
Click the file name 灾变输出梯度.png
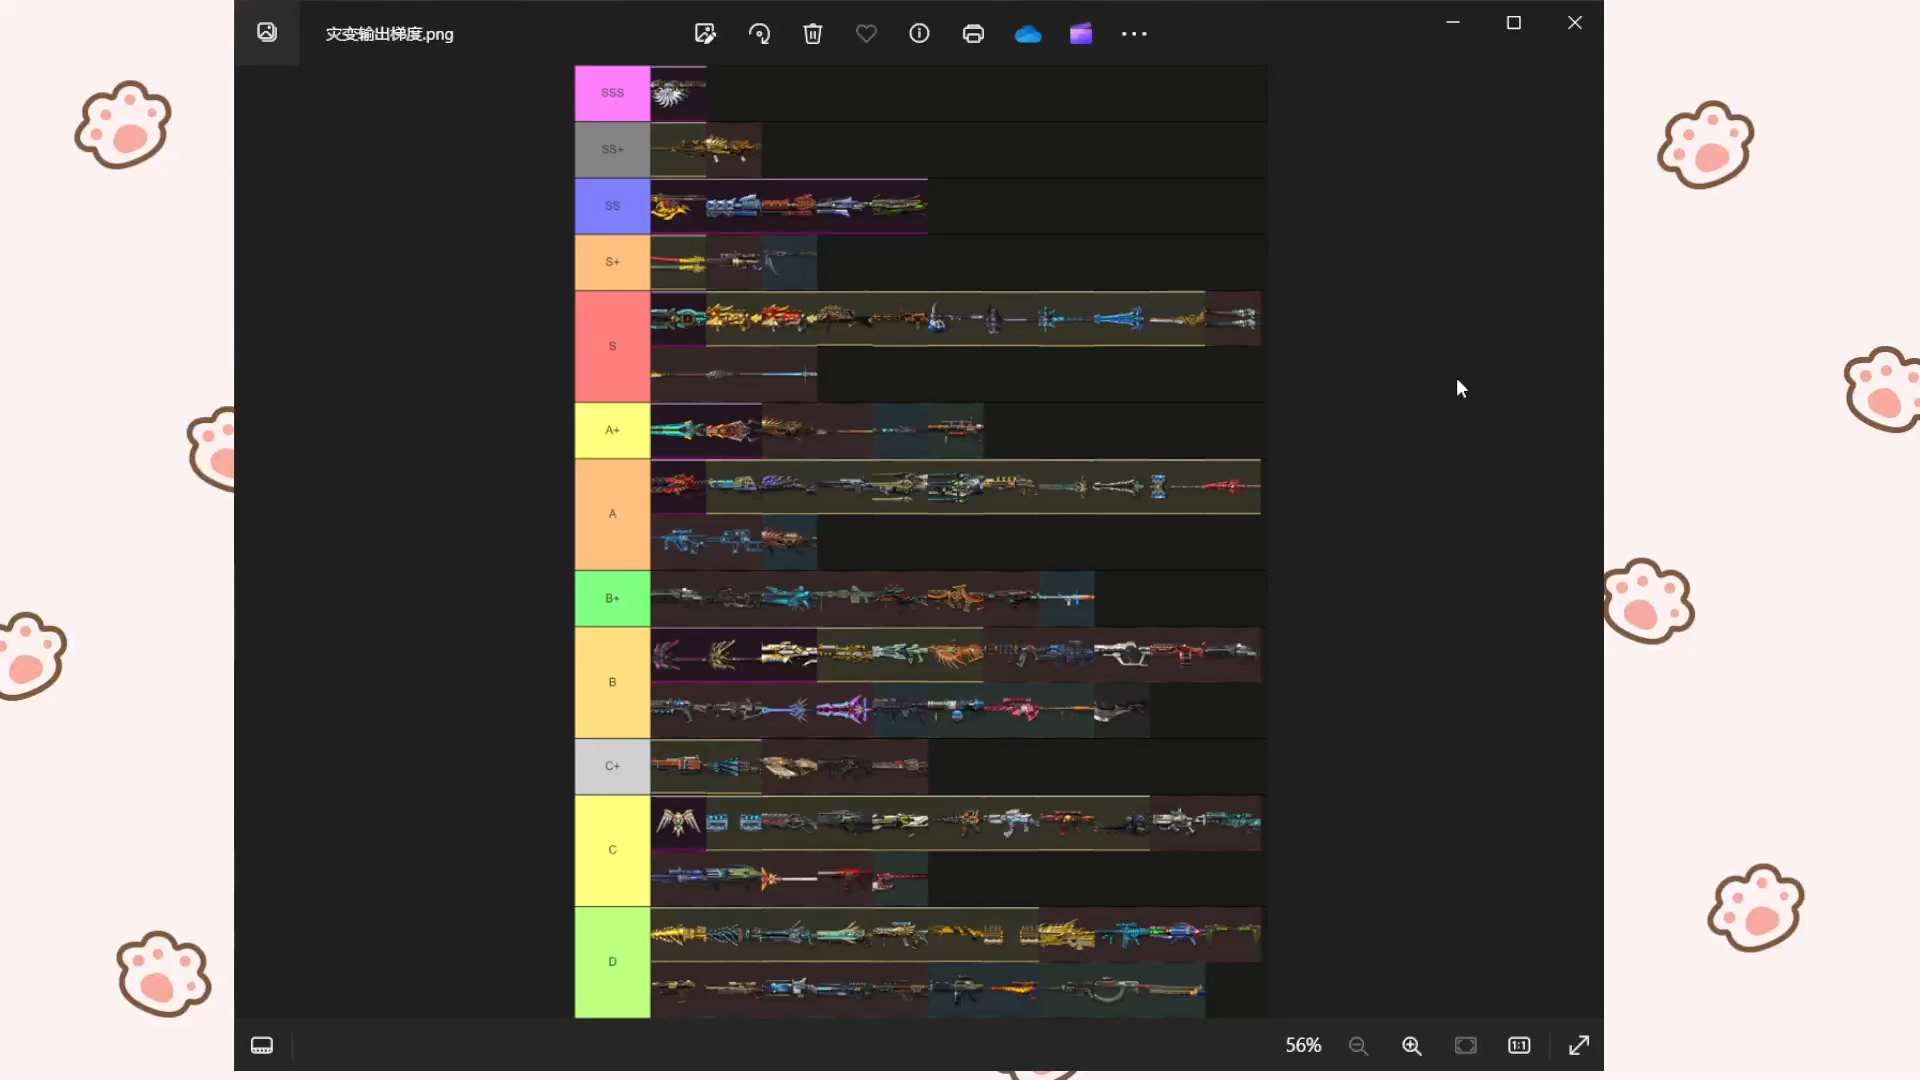click(389, 34)
